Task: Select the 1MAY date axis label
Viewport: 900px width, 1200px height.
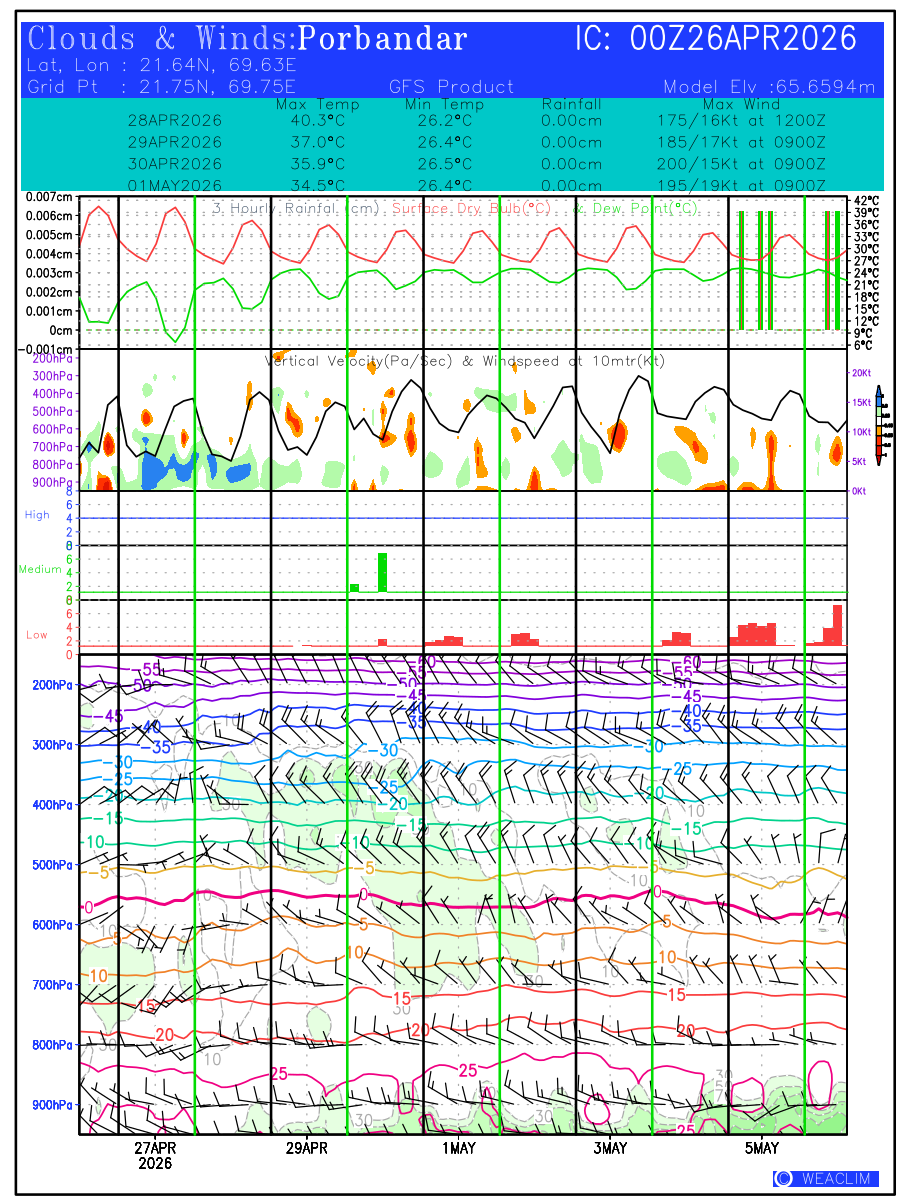Action: (x=458, y=1148)
